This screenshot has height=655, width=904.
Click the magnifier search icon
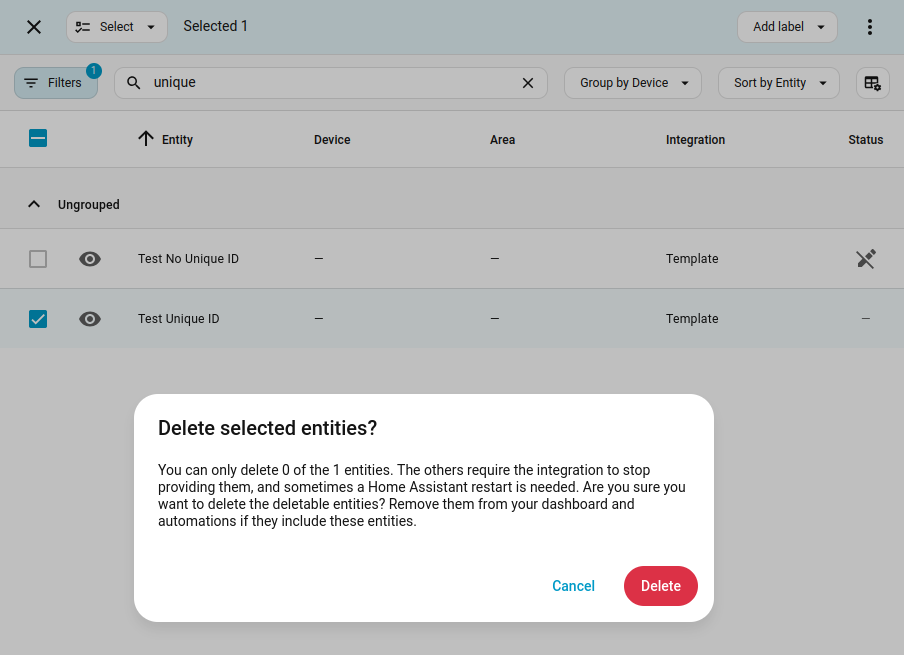(x=134, y=83)
